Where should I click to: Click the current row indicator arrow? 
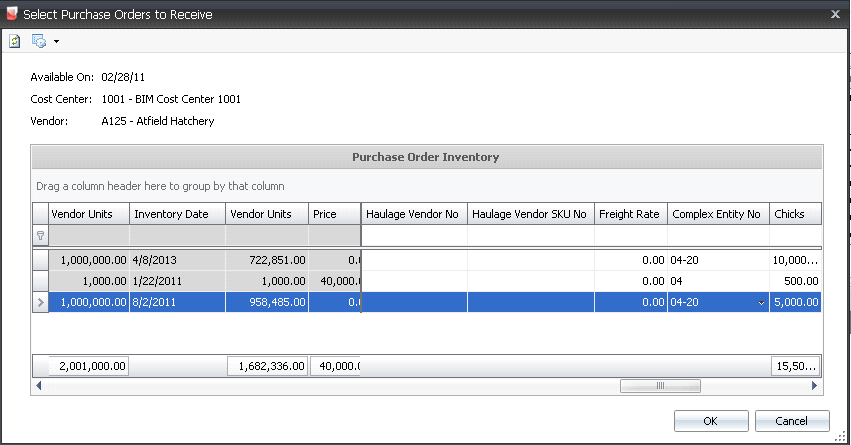[41, 302]
